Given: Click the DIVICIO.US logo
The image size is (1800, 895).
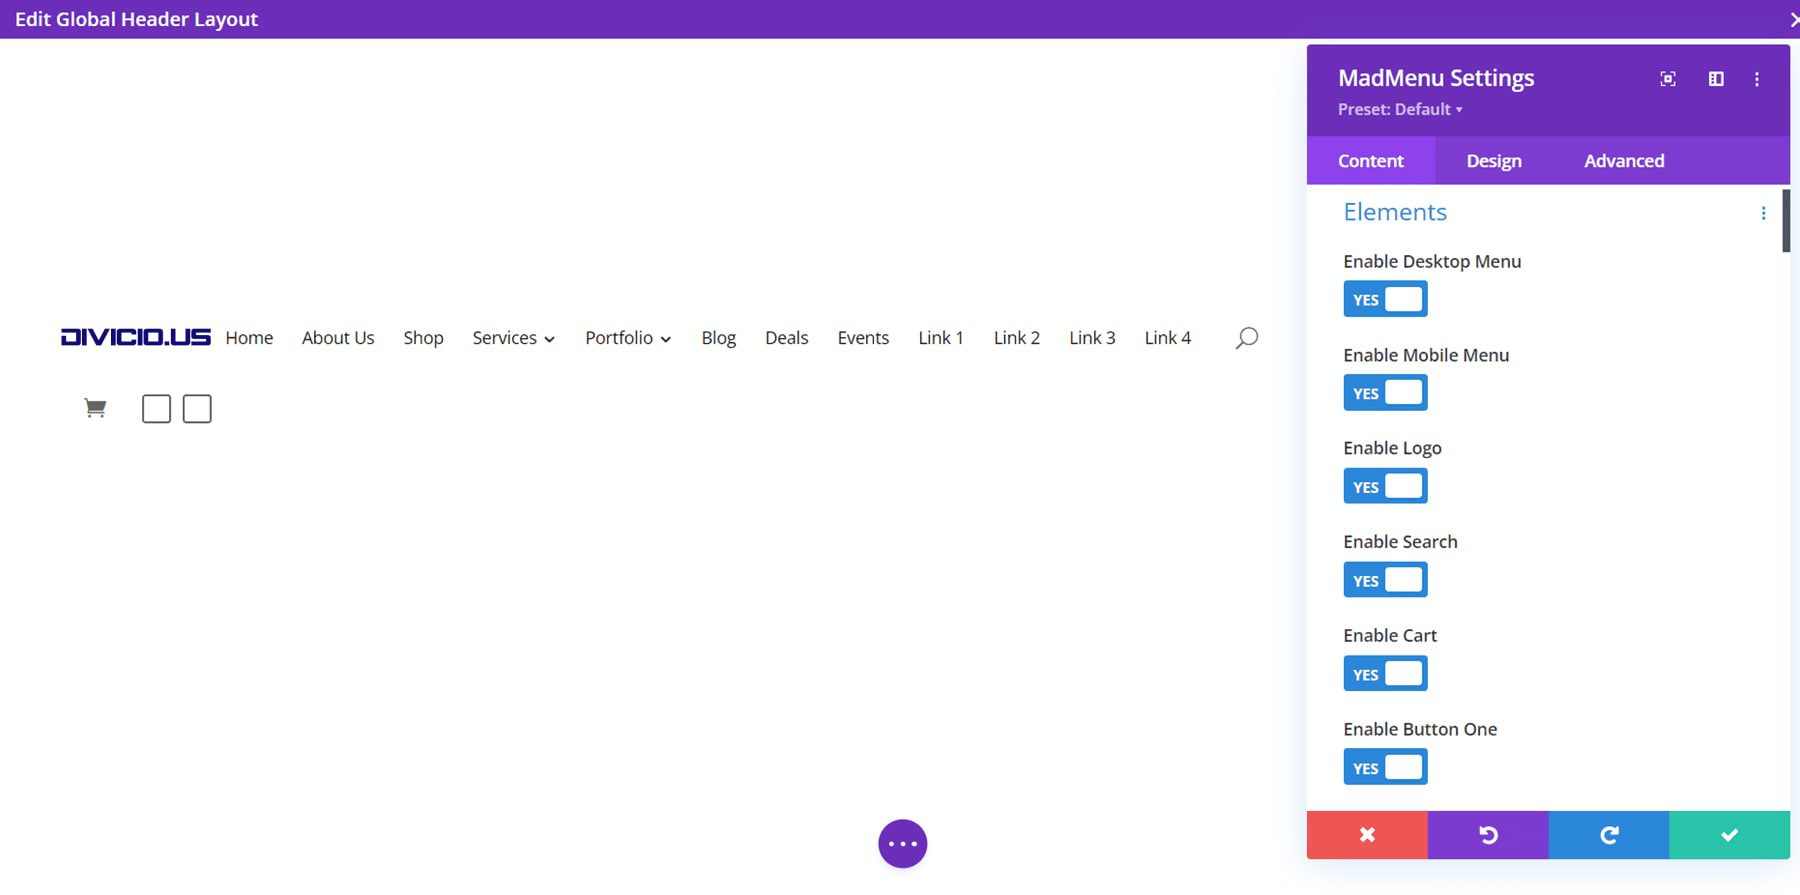Looking at the screenshot, I should pyautogui.click(x=136, y=337).
